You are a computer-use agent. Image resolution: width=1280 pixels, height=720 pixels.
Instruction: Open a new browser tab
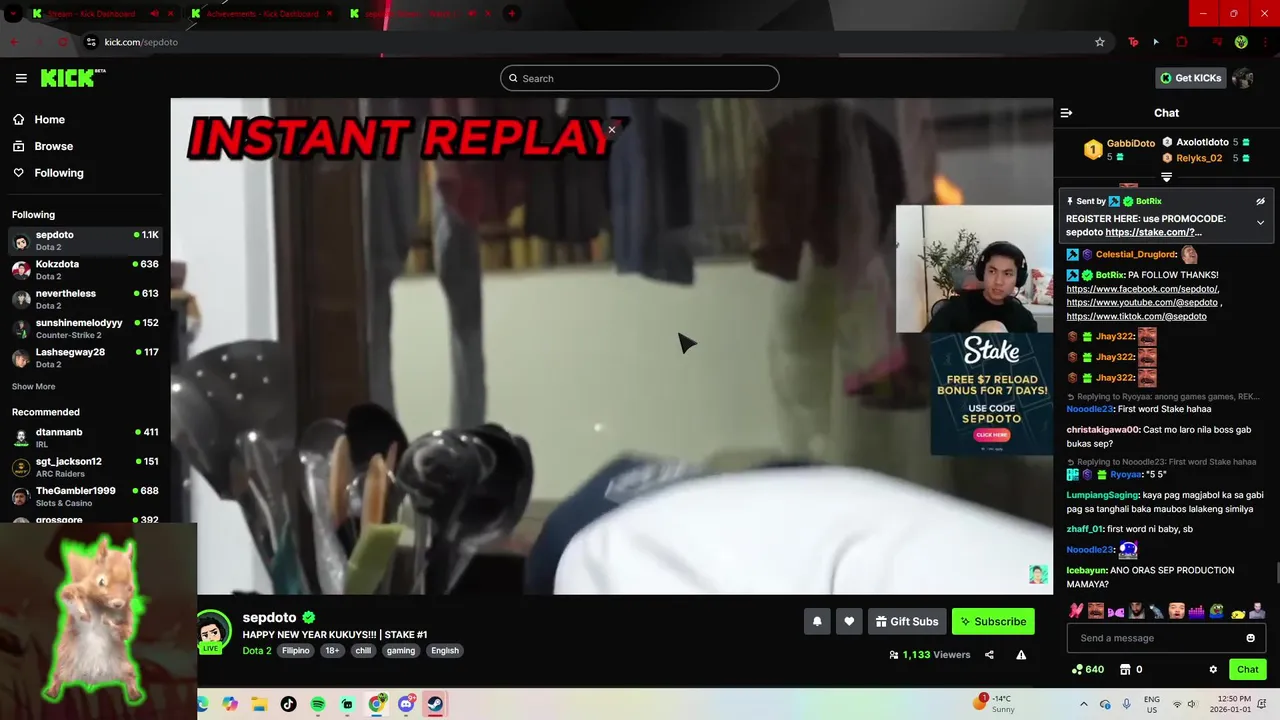pos(511,14)
